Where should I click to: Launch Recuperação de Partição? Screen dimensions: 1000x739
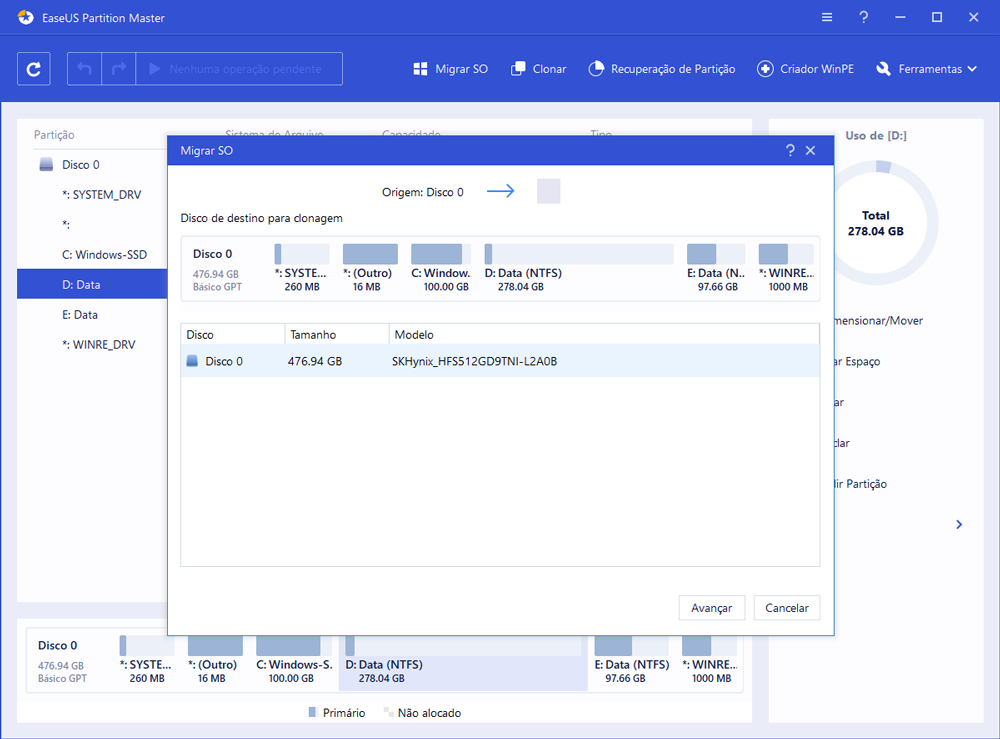click(661, 69)
